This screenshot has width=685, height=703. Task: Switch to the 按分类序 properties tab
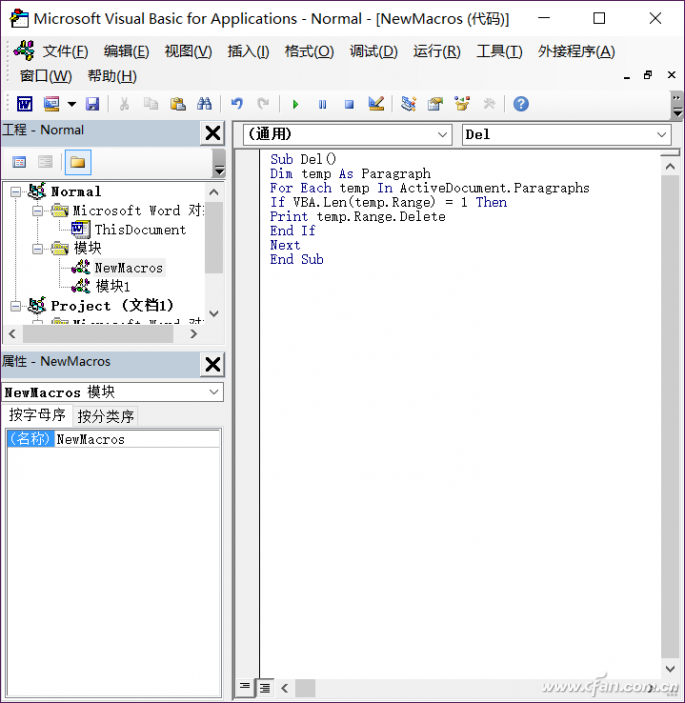(105, 416)
